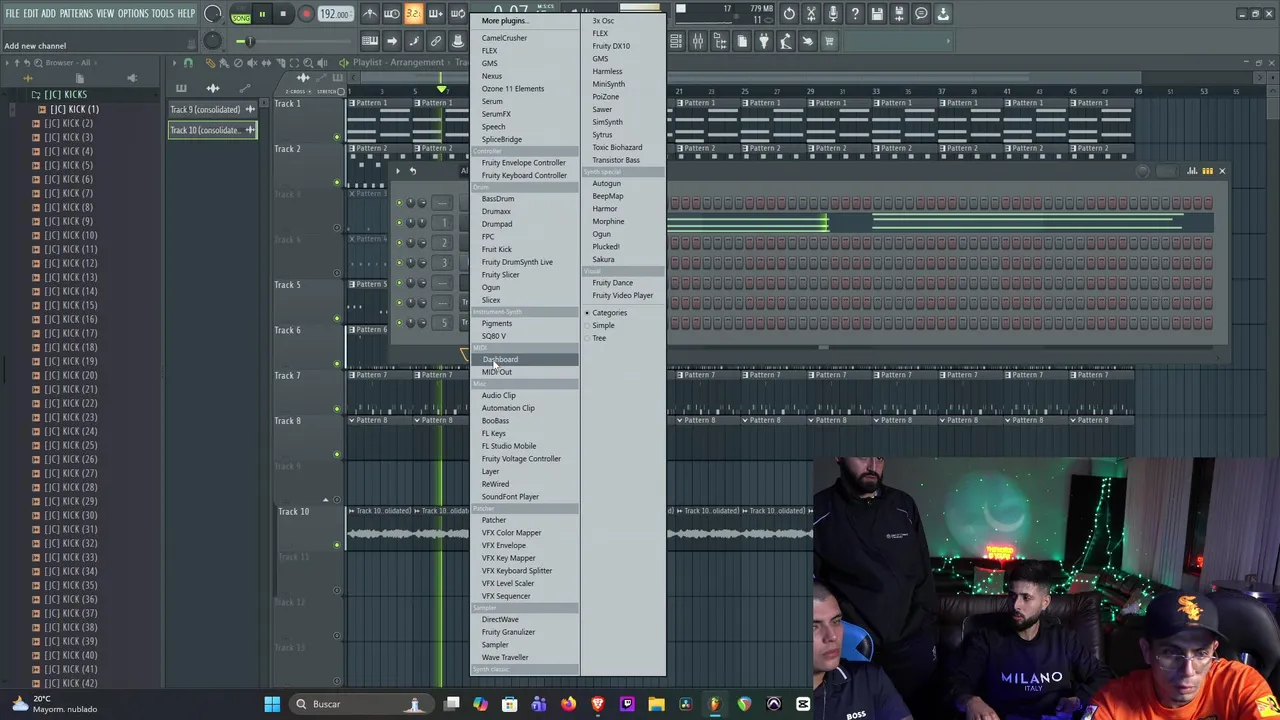Open the TOOLS menu
Screen dimensions: 1280x720
click(163, 14)
